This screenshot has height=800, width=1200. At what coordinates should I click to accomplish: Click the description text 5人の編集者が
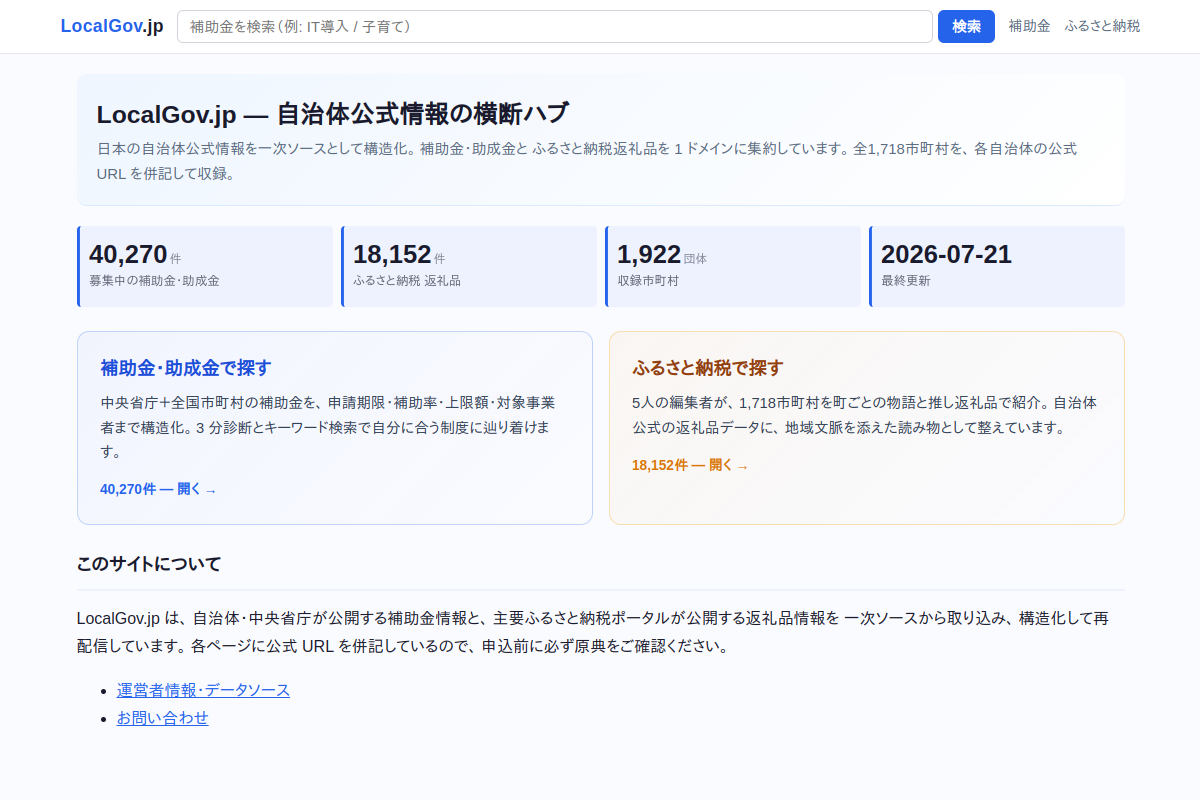(x=865, y=415)
